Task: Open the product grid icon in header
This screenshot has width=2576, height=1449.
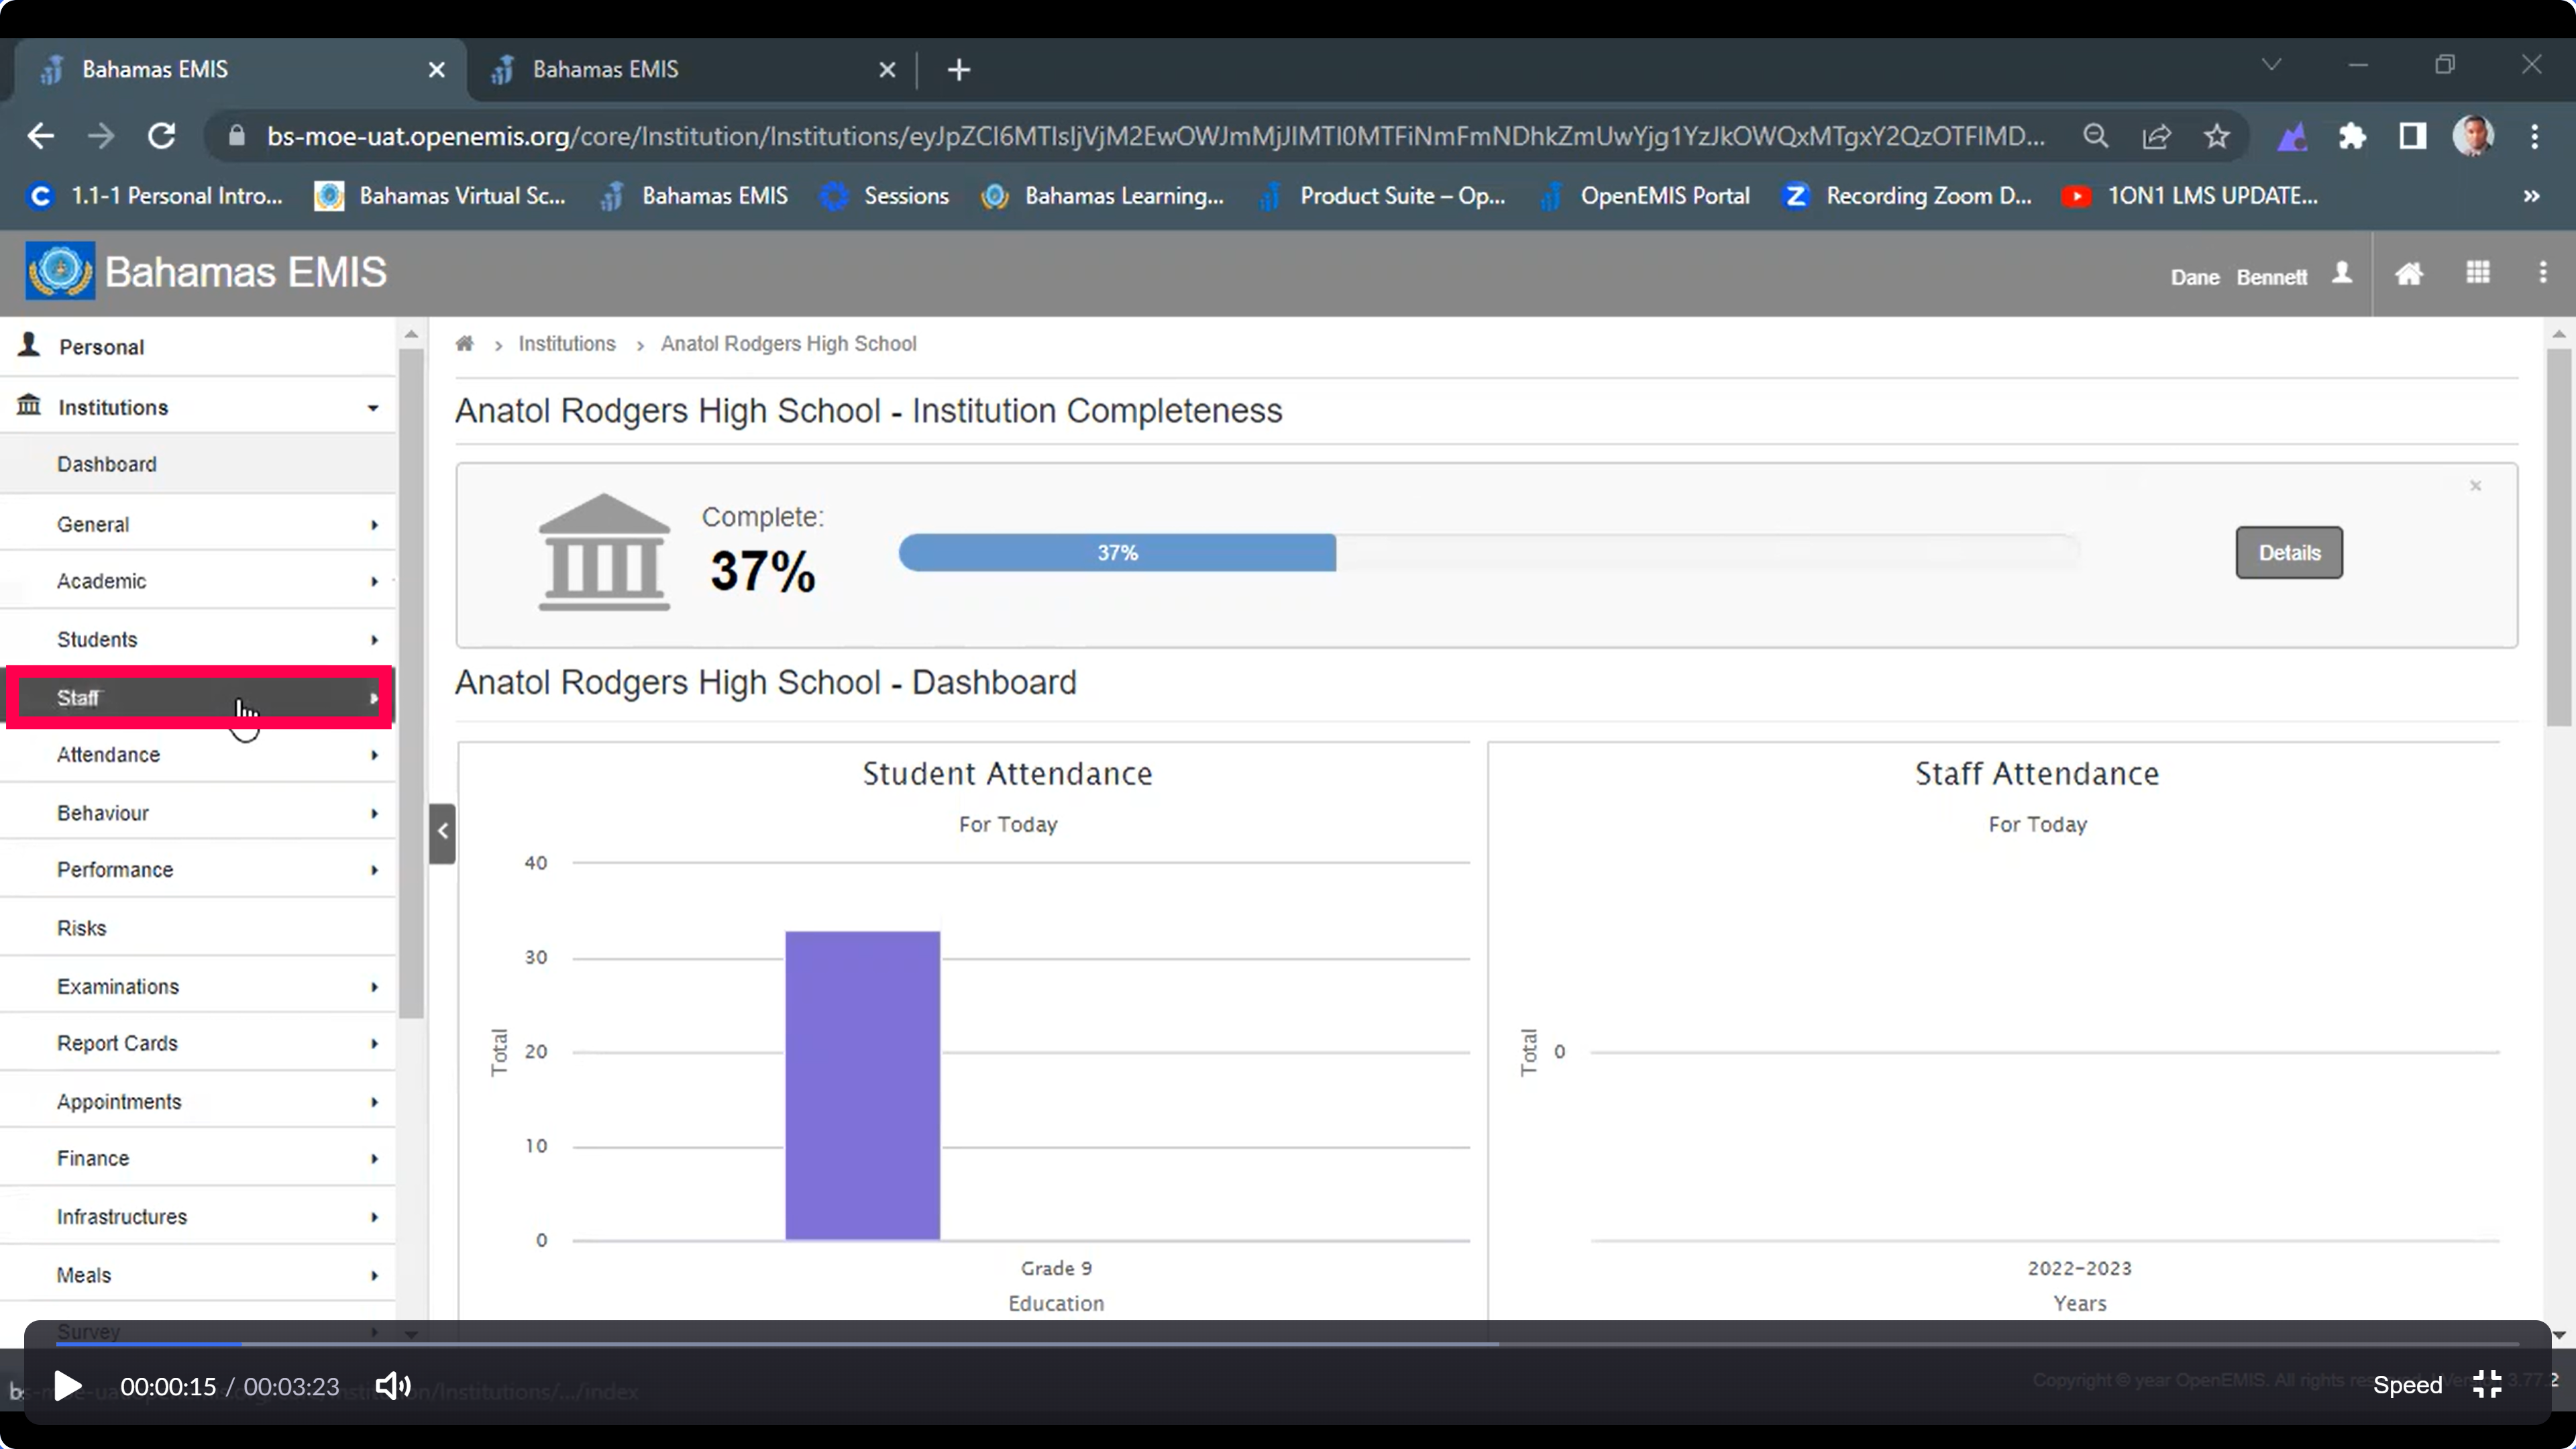Action: [2478, 273]
